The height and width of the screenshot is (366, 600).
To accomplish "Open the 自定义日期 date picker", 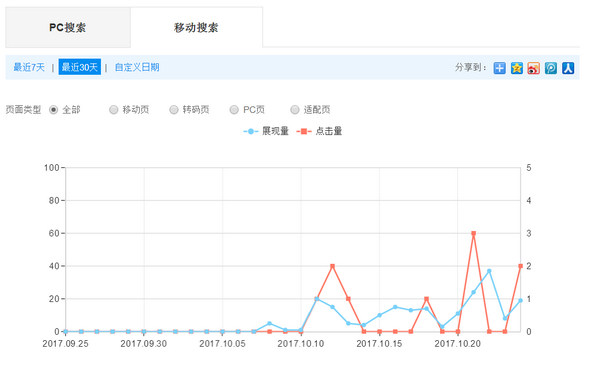I will 137,67.
